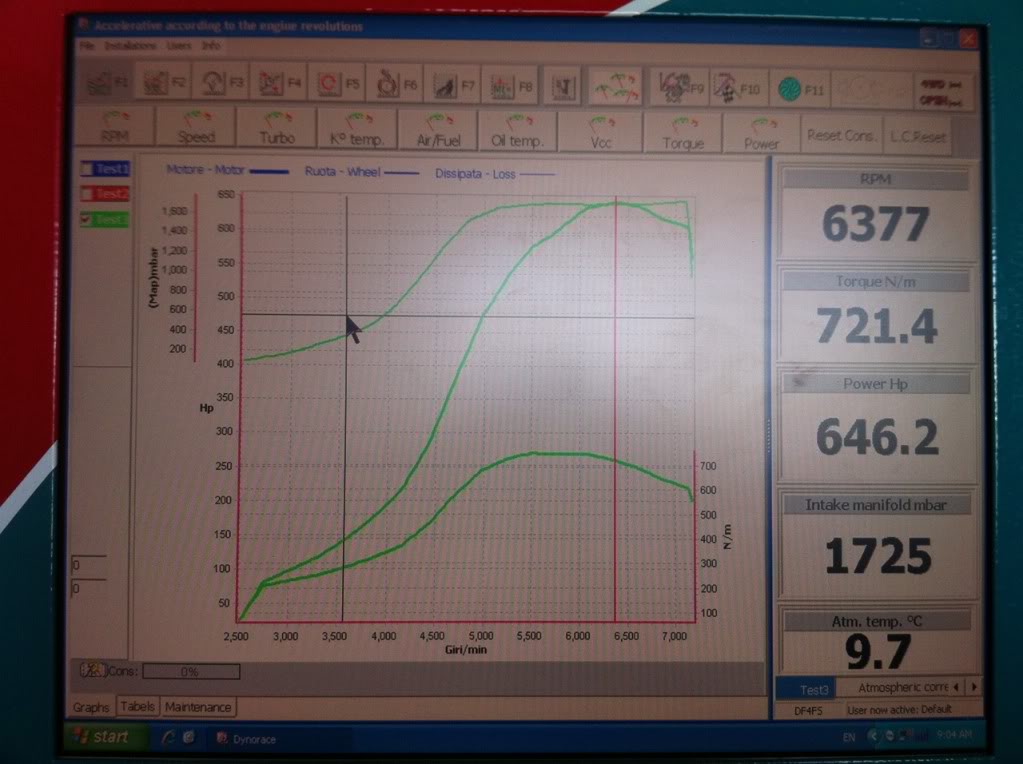Enable the Test1 checkbox
The width and height of the screenshot is (1023, 764).
point(86,170)
